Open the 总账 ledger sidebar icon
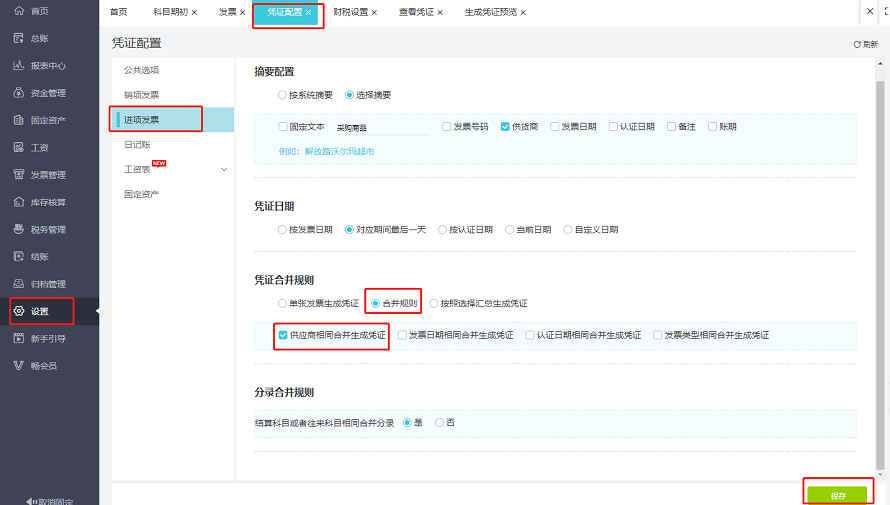 pyautogui.click(x=19, y=38)
